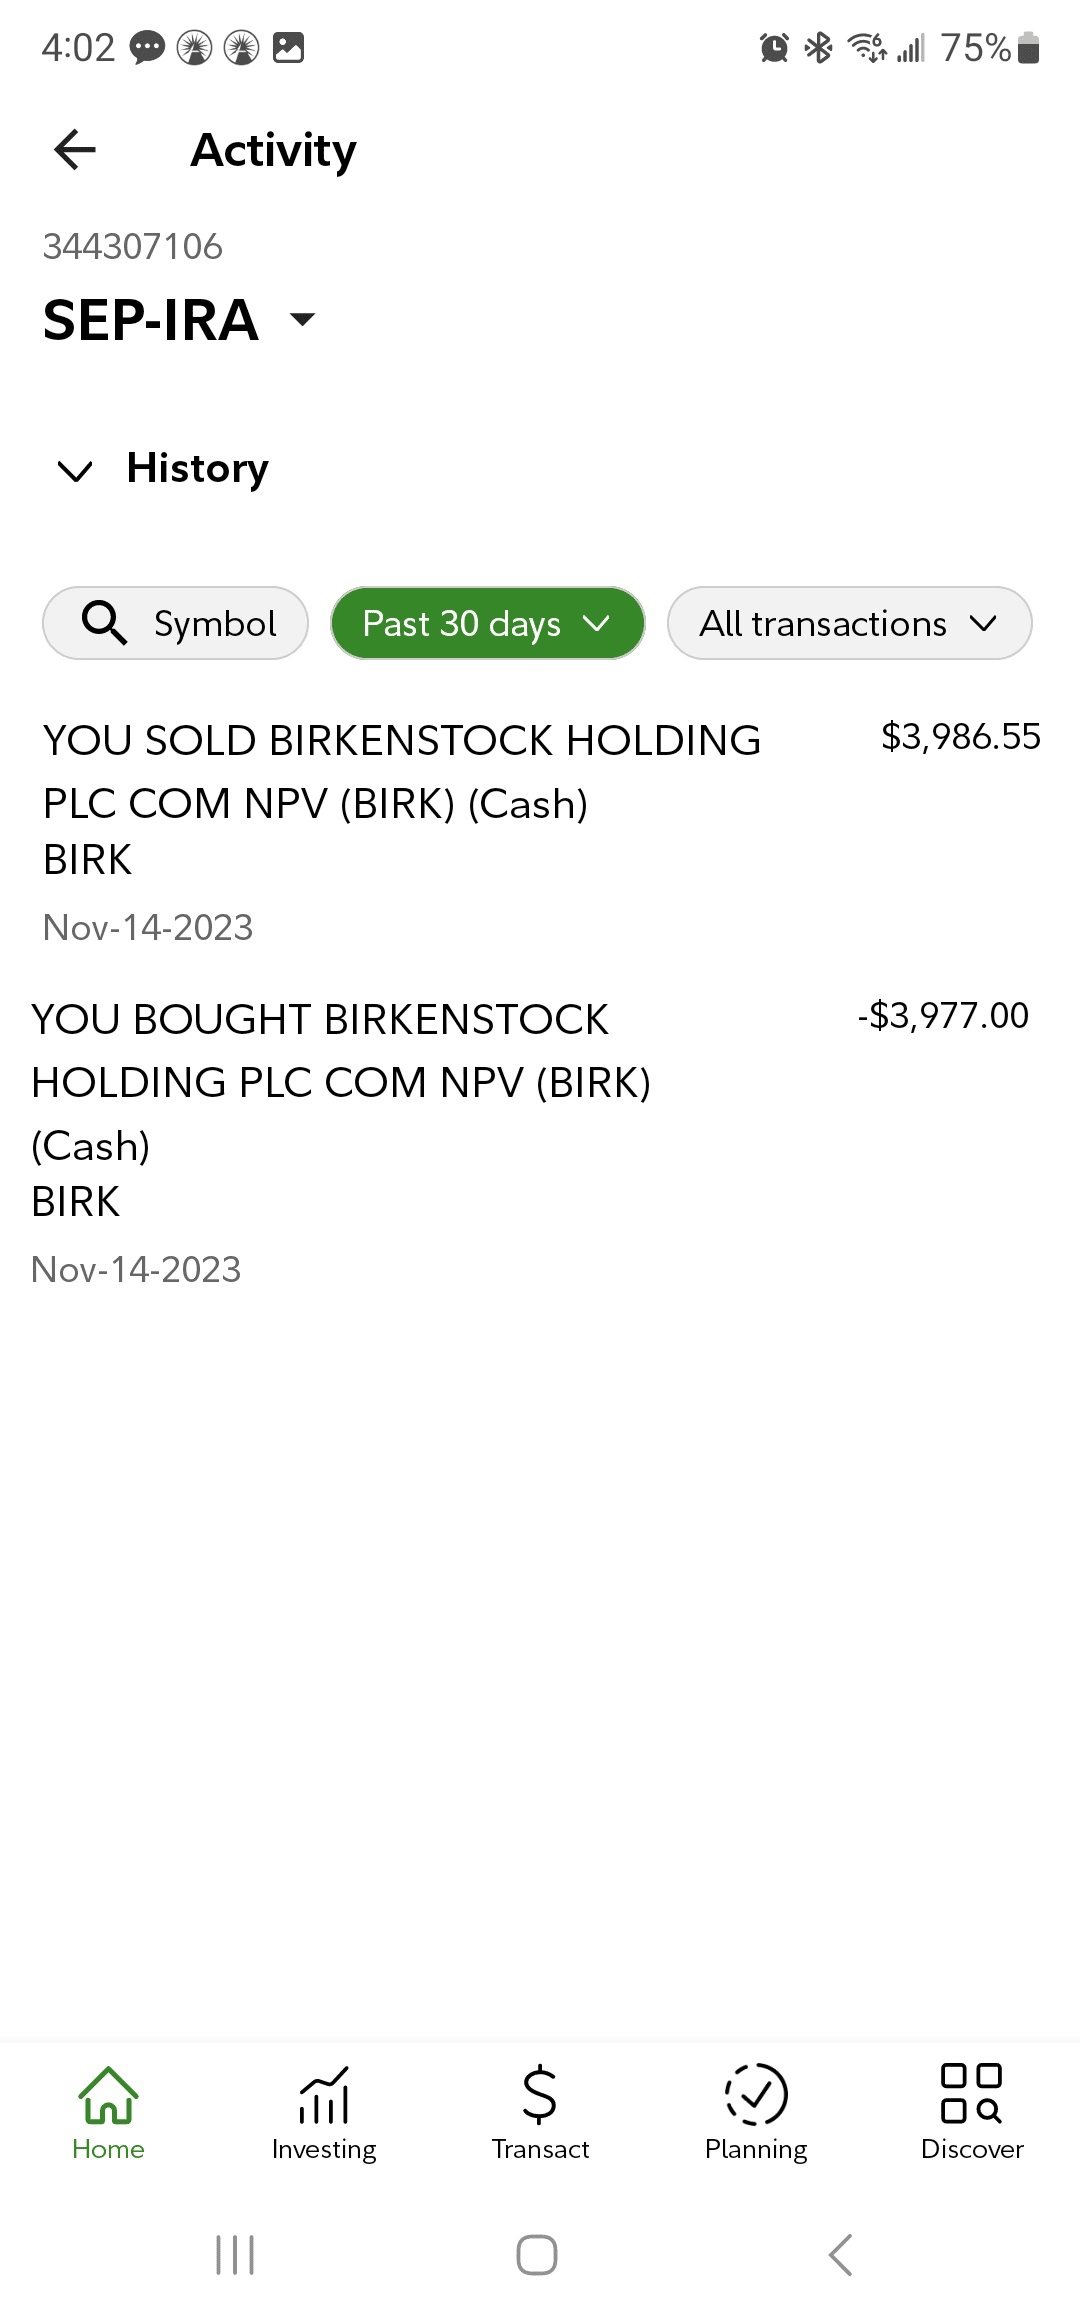Image resolution: width=1080 pixels, height=2316 pixels.
Task: Tap the Transact dollar icon
Action: pyautogui.click(x=540, y=2095)
